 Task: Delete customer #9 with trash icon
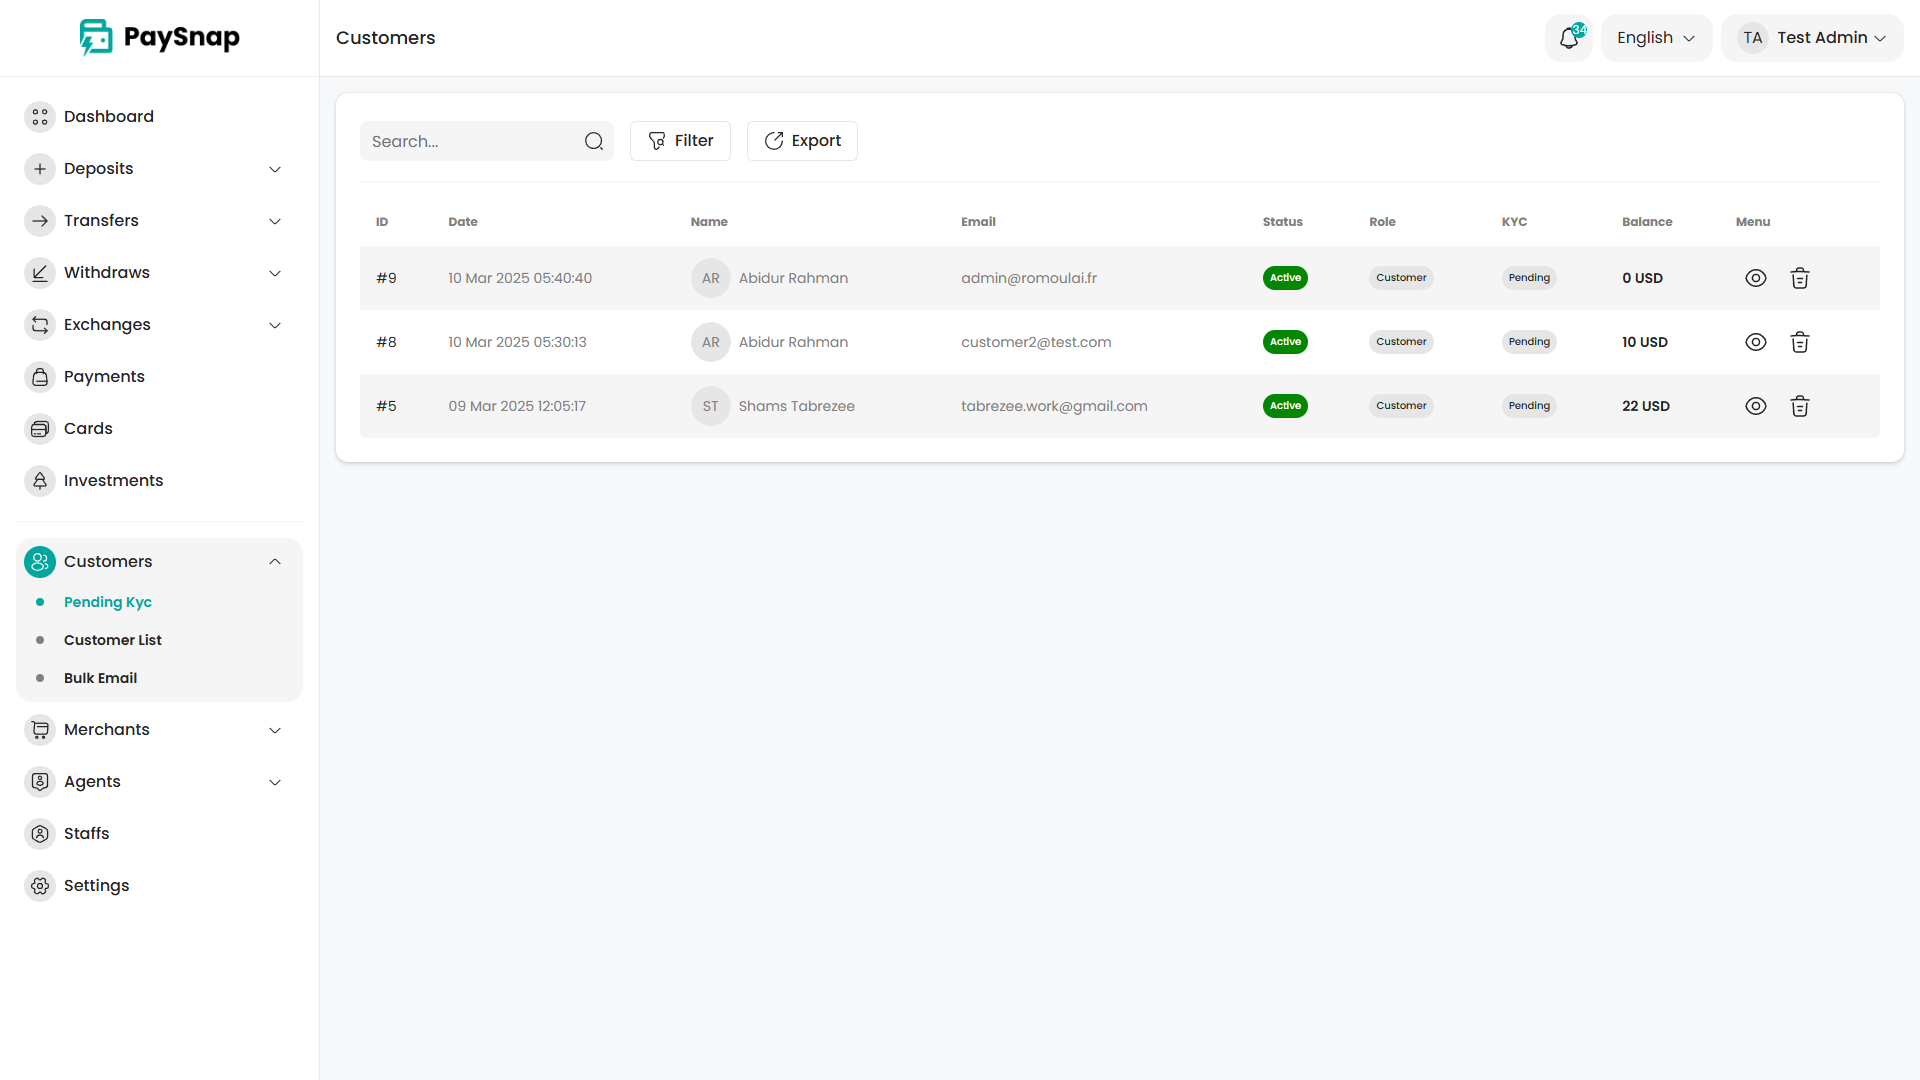pos(1799,278)
